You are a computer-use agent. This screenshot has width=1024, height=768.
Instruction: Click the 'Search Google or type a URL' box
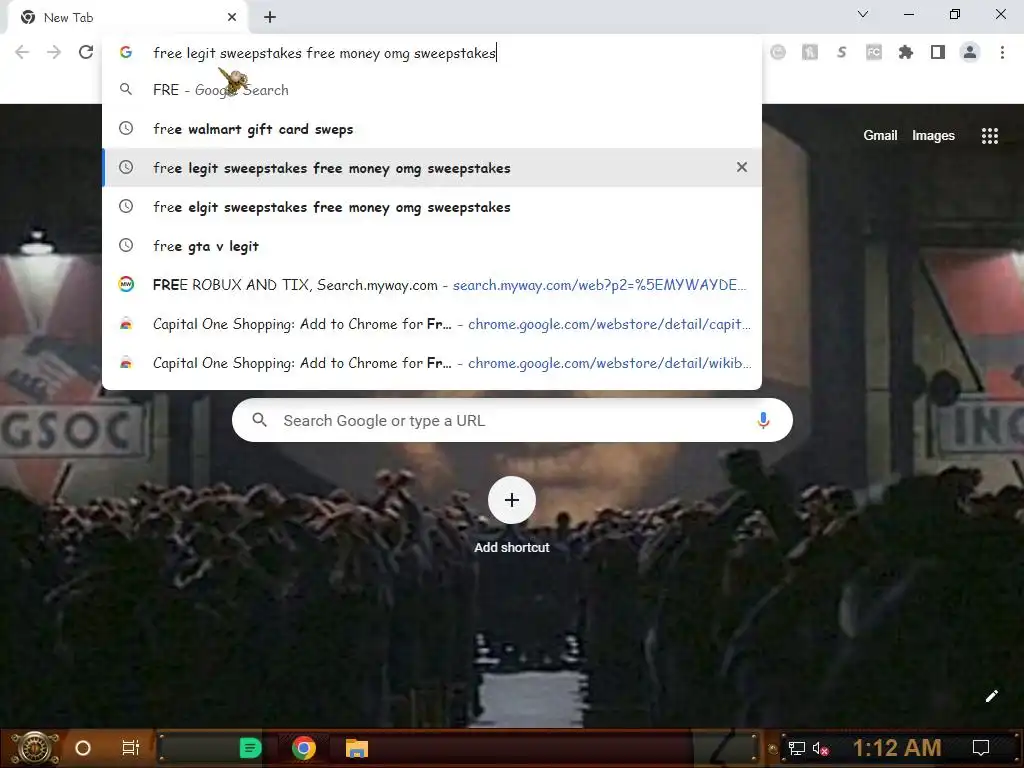pyautogui.click(x=512, y=420)
